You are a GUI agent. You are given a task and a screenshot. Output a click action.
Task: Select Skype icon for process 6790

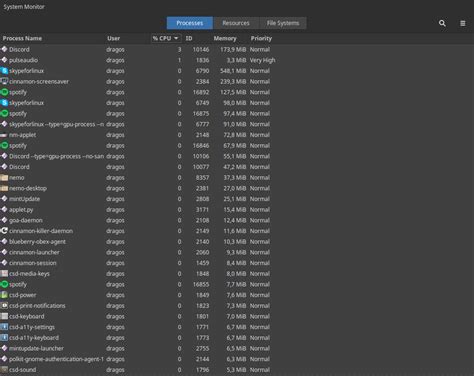(4, 71)
